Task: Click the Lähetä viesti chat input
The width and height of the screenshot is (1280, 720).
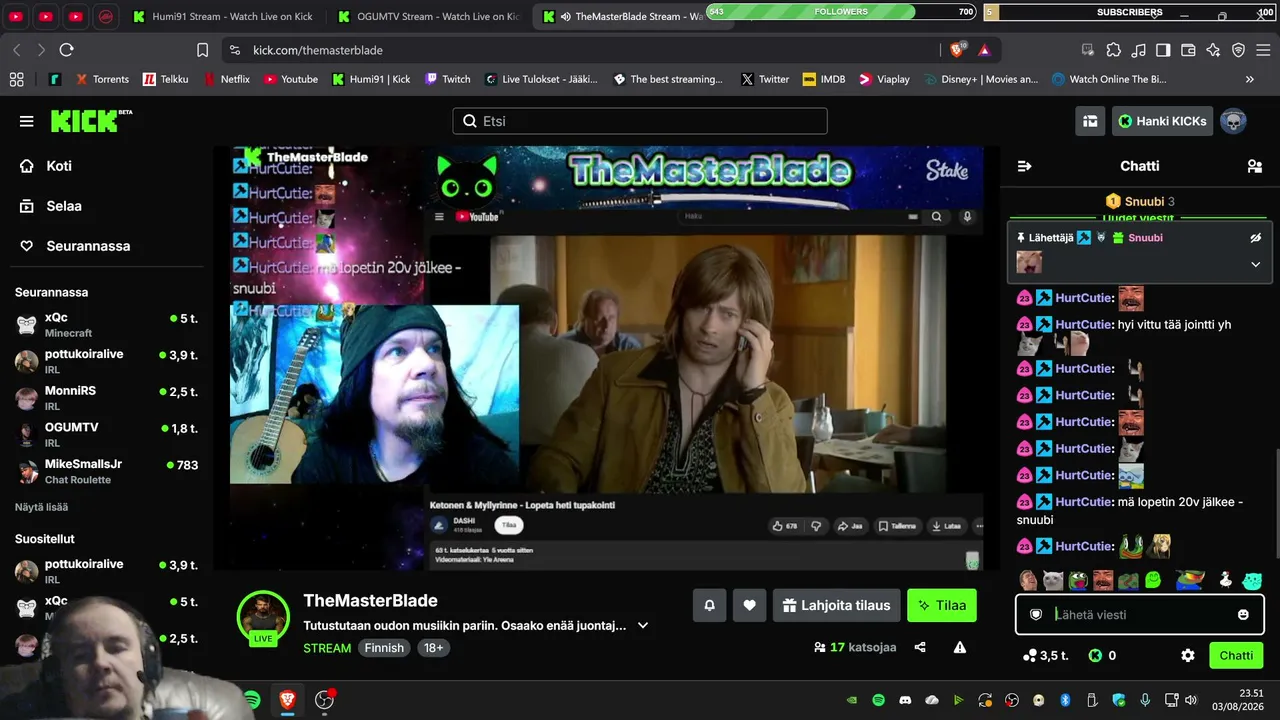Action: [1140, 615]
